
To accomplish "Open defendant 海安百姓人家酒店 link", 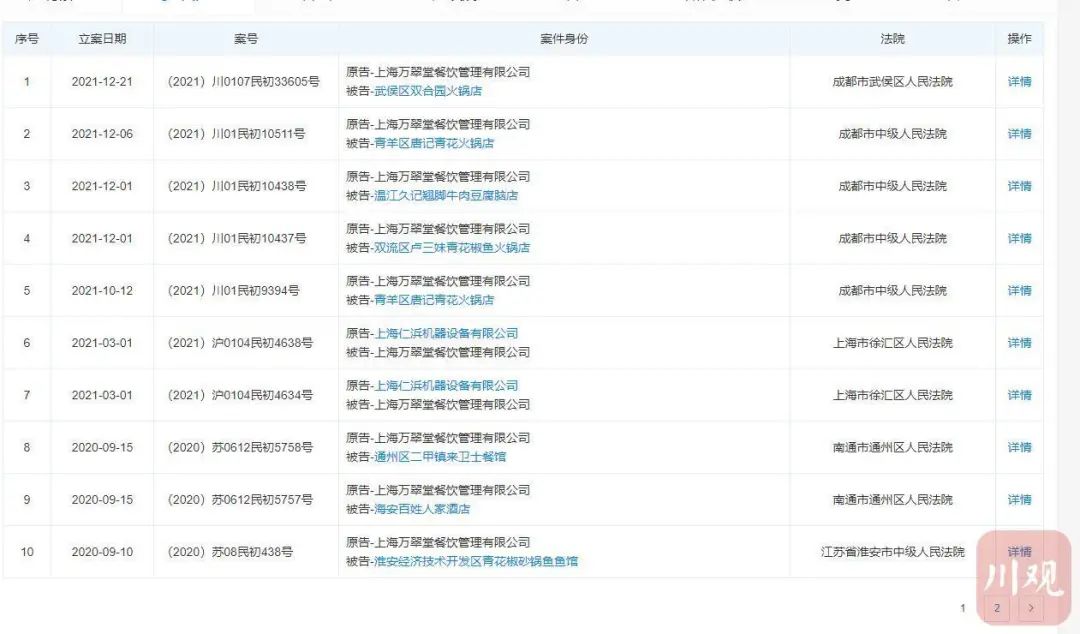I will 422,509.
